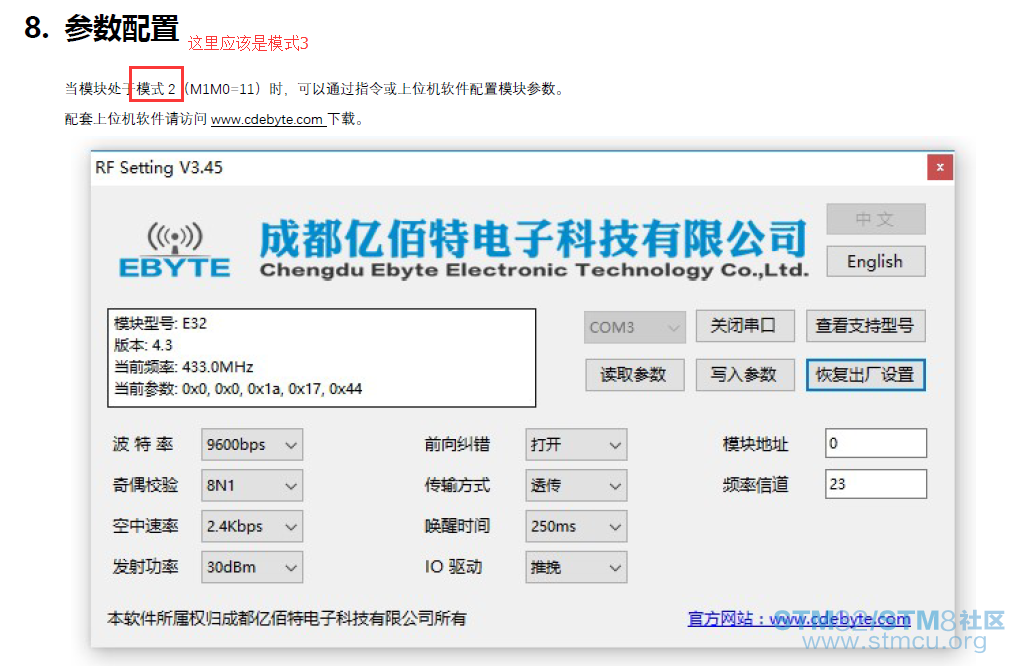Close the RF Setting V3.45 window
Viewport: 1011px width, 666px height.
[x=940, y=168]
